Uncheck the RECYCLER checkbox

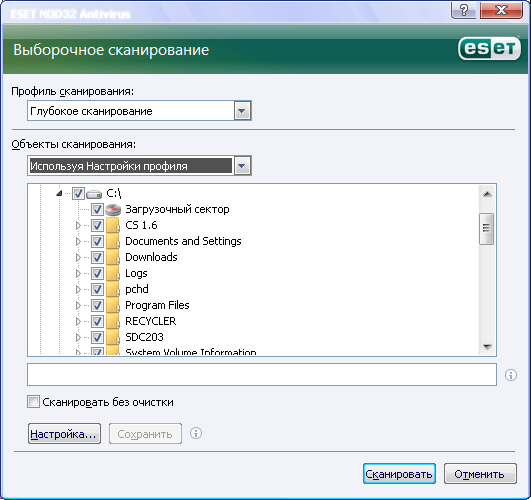(x=97, y=321)
